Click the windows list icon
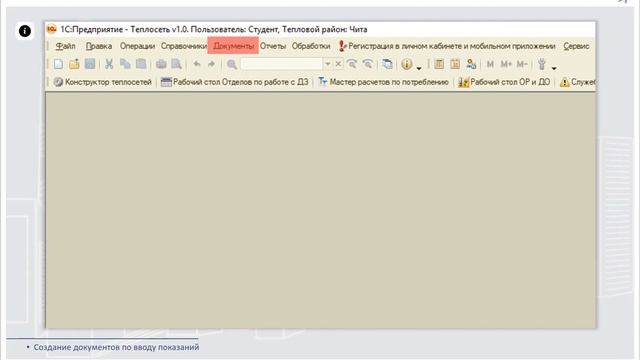640x360 pixels. point(387,64)
